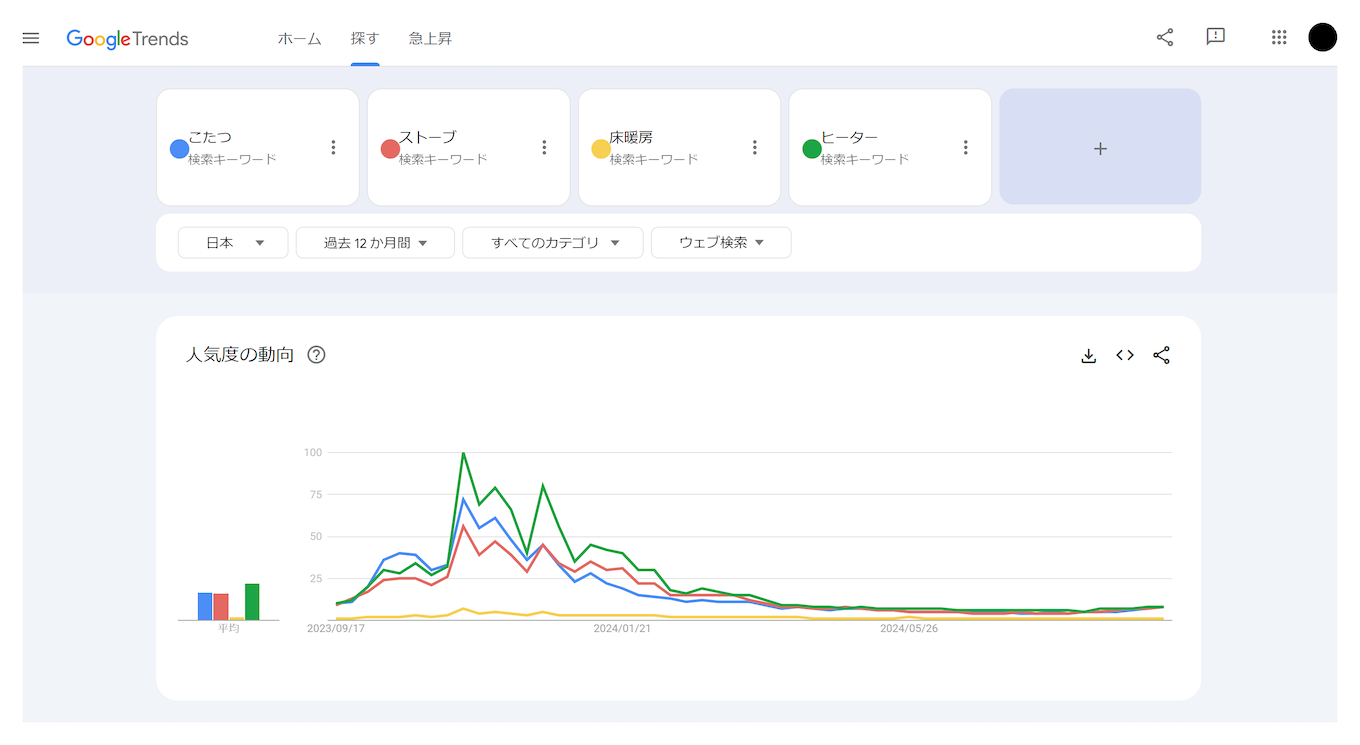Image resolution: width=1360 pixels, height=745 pixels.
Task: Open the hamburger main menu
Action: [x=31, y=38]
